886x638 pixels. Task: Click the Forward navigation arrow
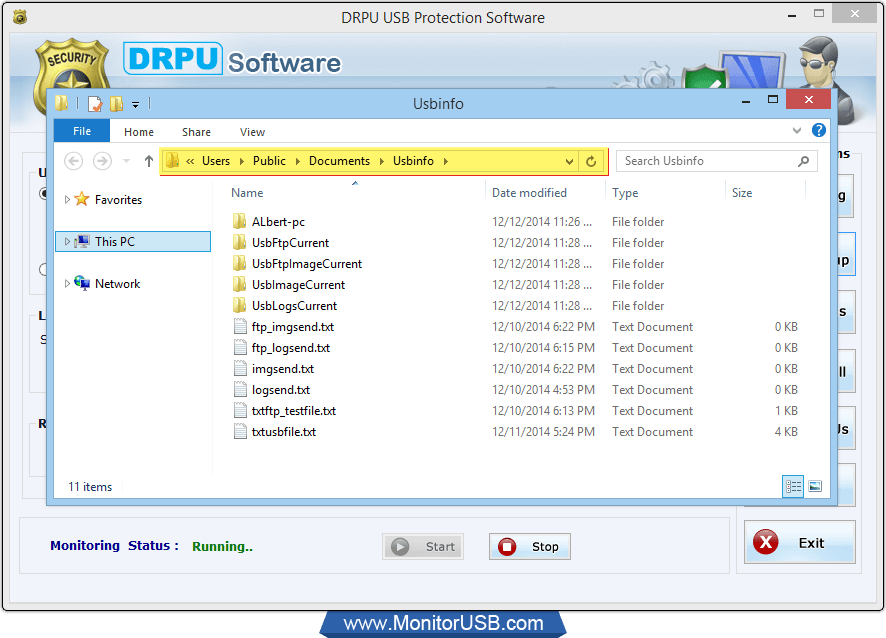click(102, 161)
